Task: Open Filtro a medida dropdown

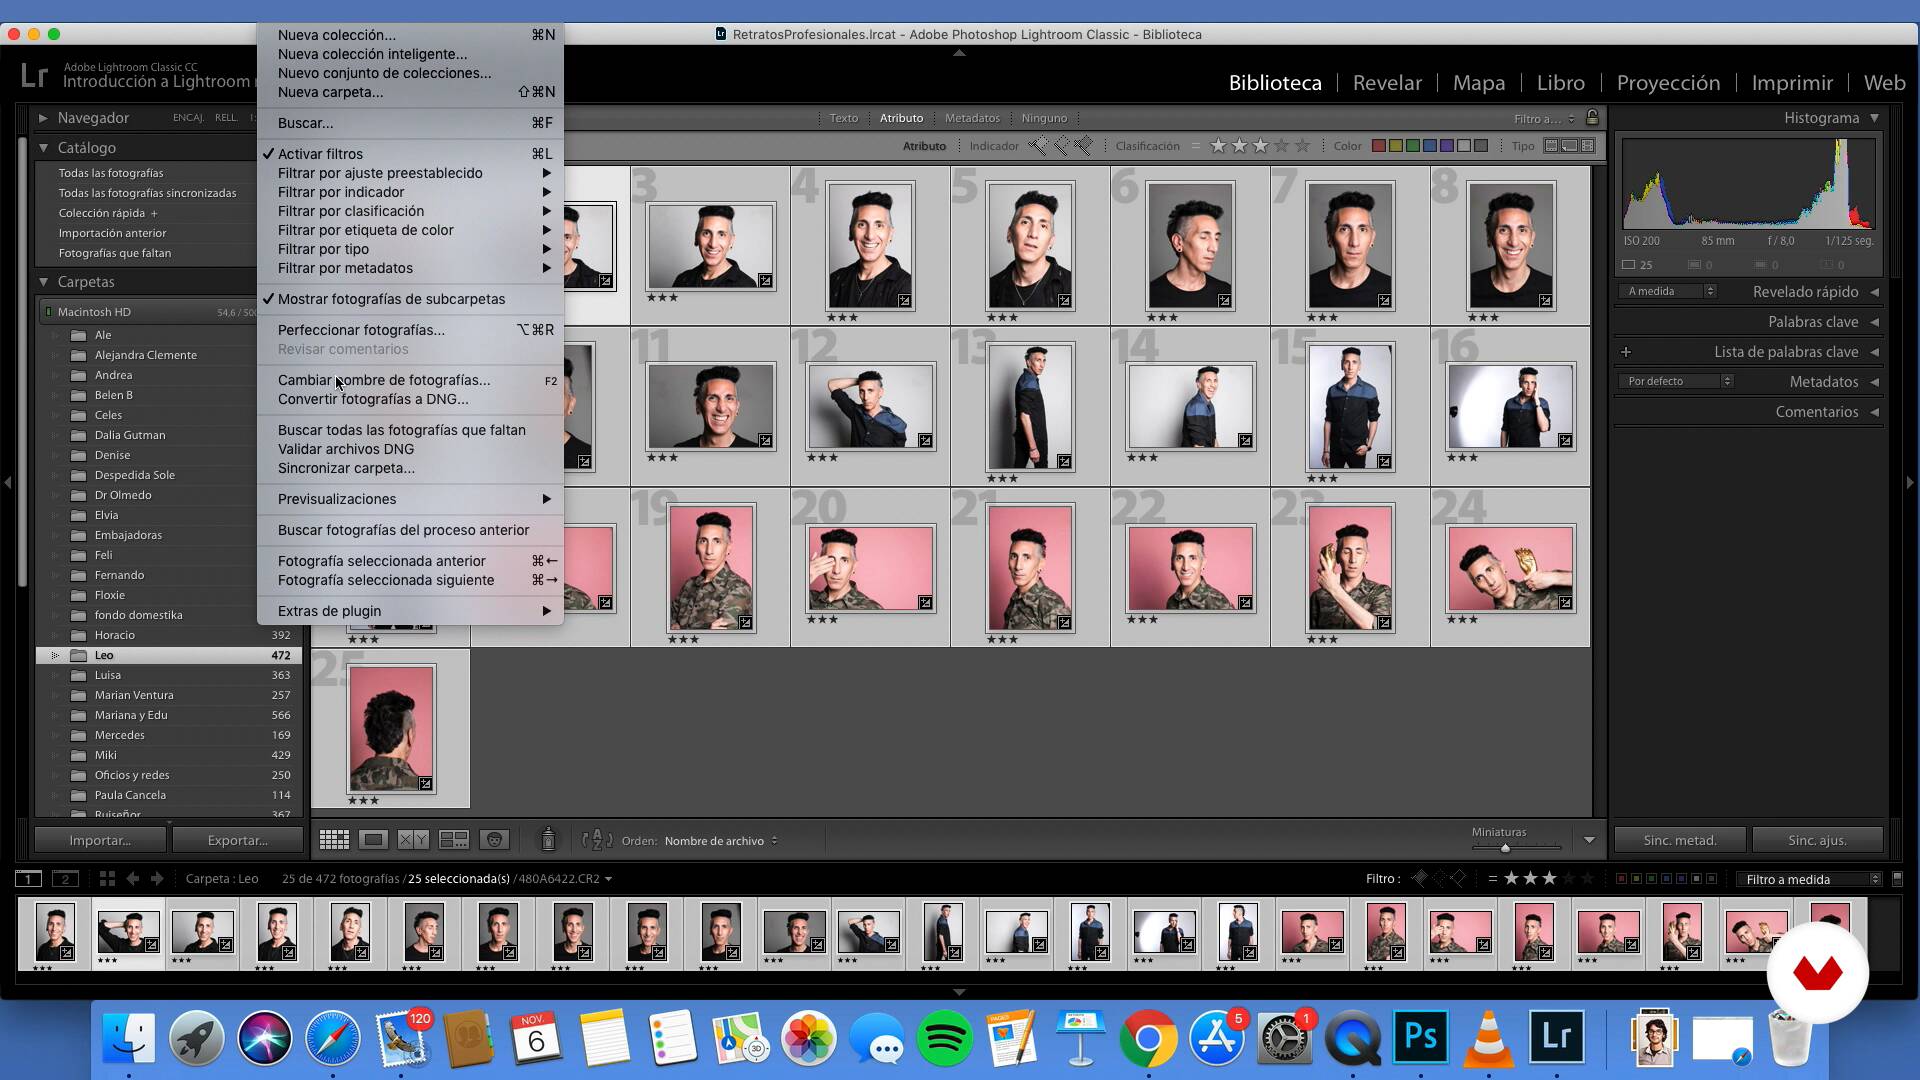Action: coord(1808,879)
